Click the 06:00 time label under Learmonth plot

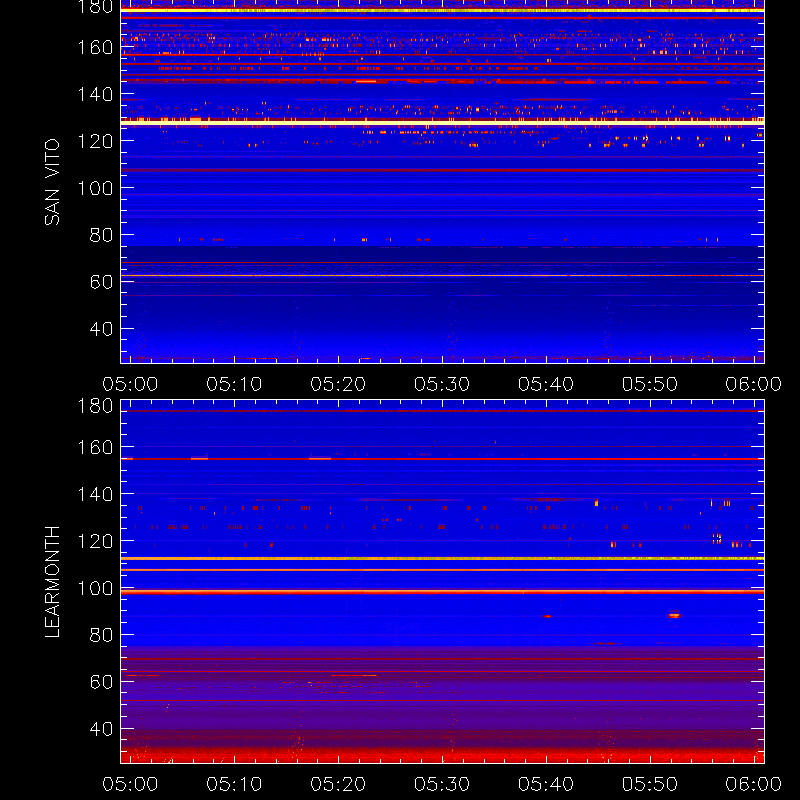click(754, 784)
